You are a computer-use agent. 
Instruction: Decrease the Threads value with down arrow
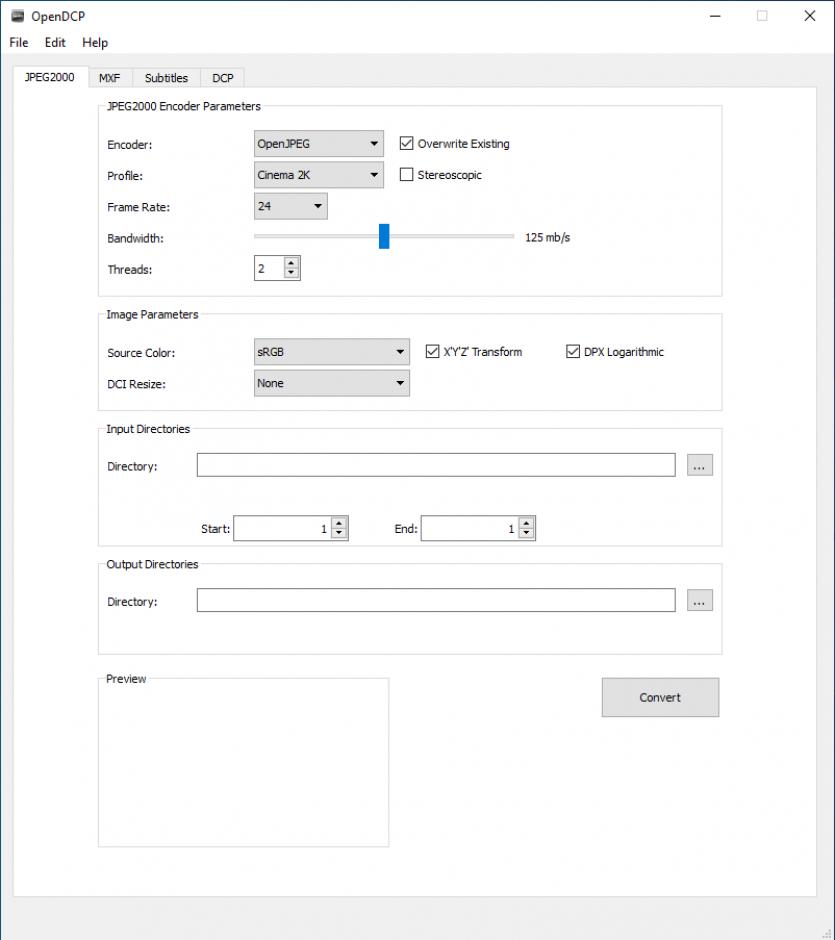coord(291,273)
